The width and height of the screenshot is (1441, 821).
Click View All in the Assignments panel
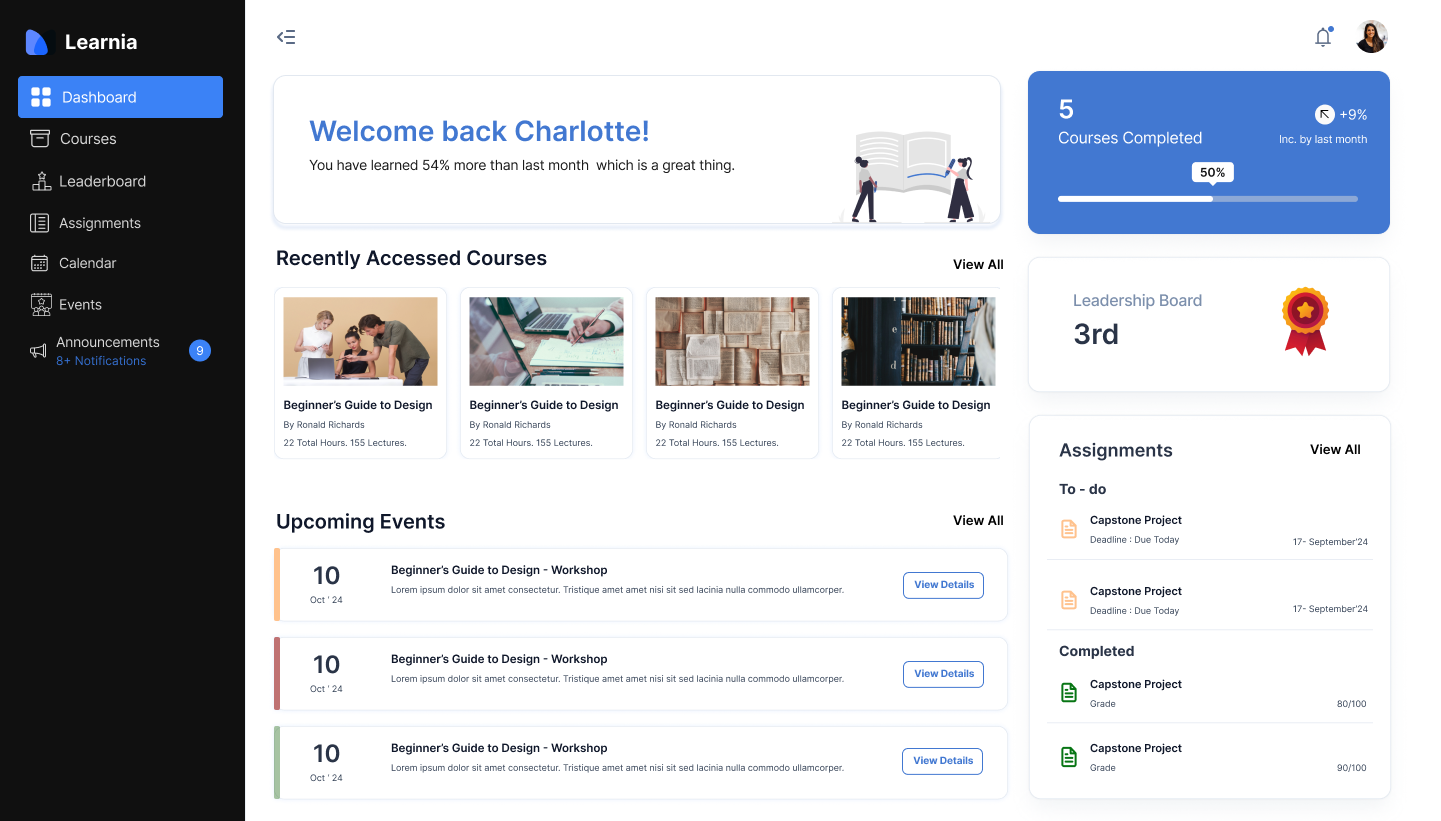(x=1335, y=449)
